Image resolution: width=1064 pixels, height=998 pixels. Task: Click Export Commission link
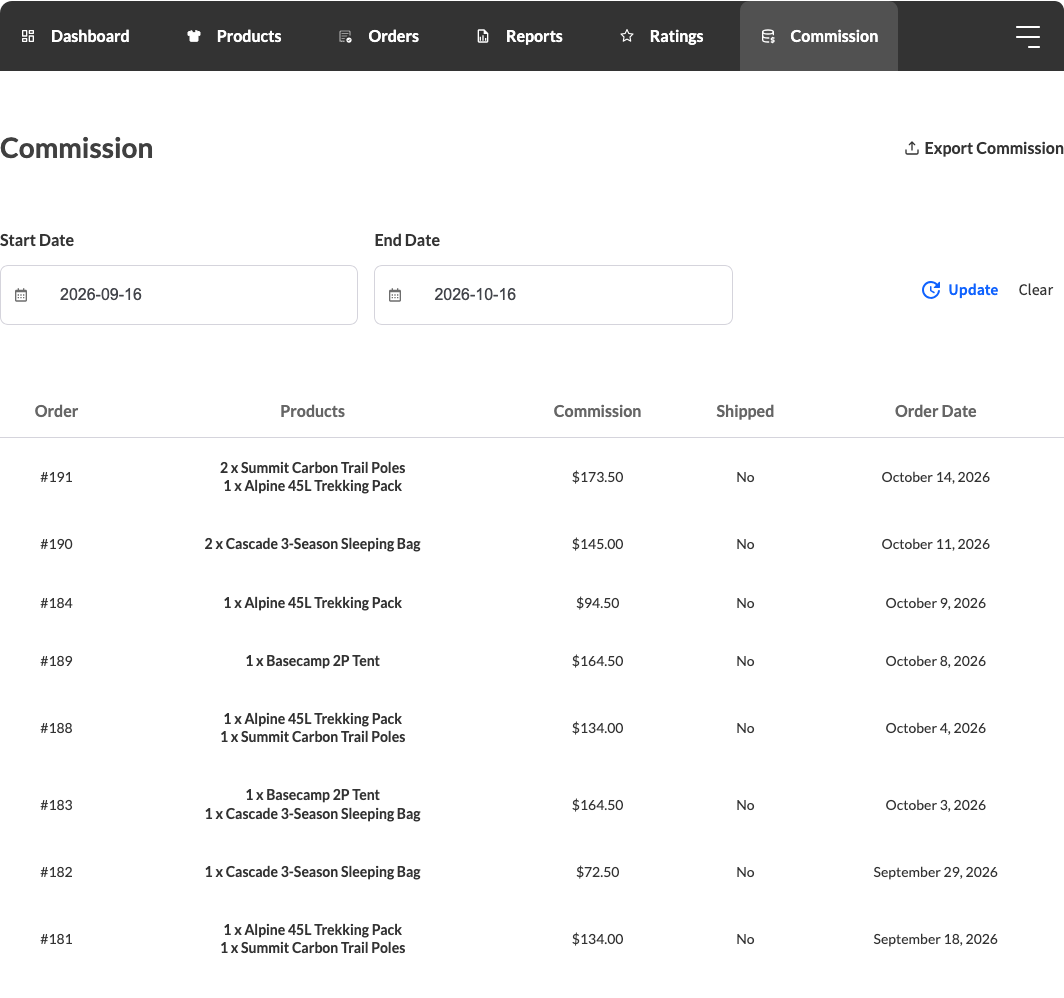pyautogui.click(x=984, y=148)
